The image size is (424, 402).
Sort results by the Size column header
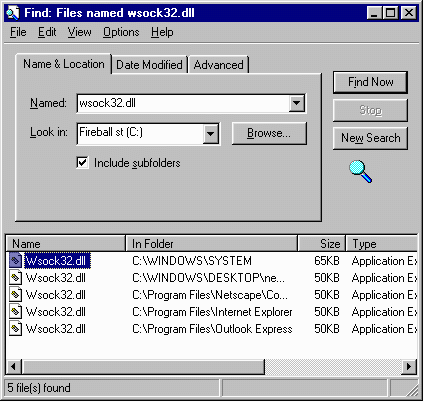(x=322, y=244)
